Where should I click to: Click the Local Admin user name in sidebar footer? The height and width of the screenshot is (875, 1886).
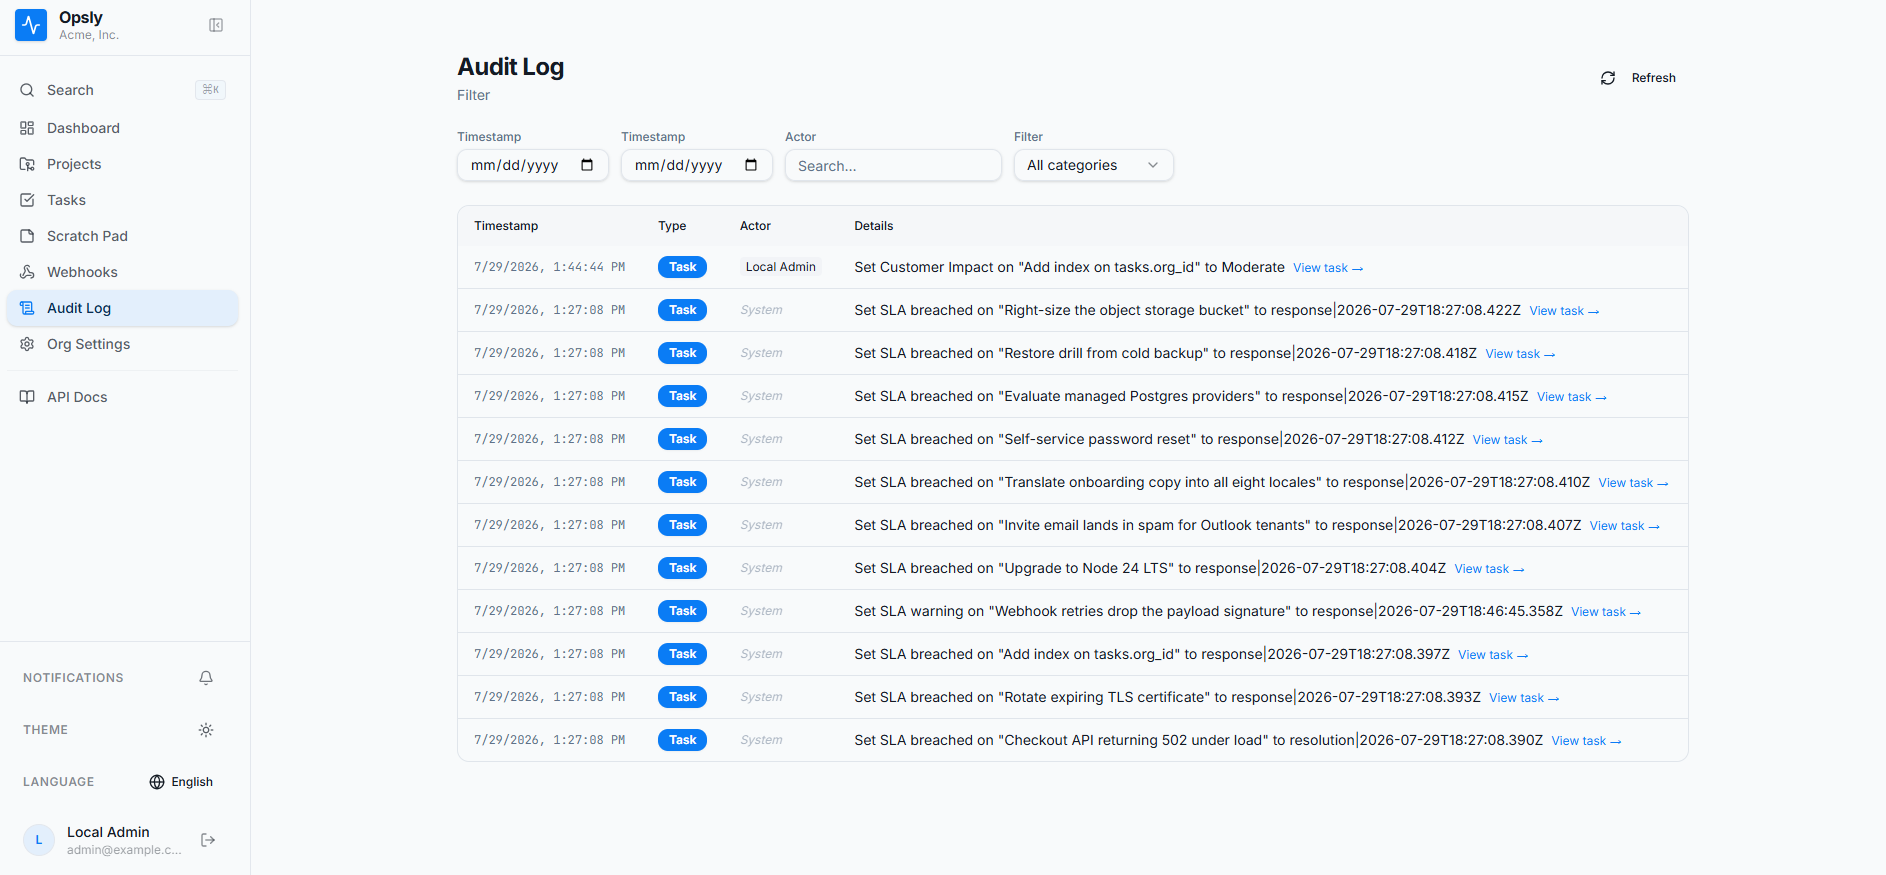108,832
